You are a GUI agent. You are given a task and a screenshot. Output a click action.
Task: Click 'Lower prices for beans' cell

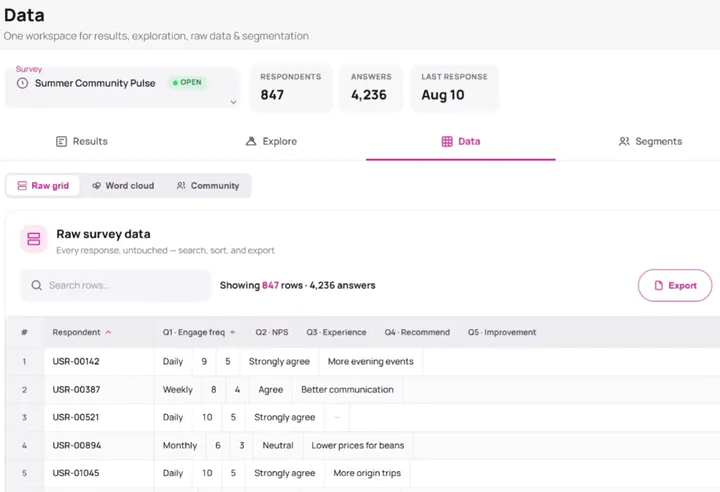[358, 445]
